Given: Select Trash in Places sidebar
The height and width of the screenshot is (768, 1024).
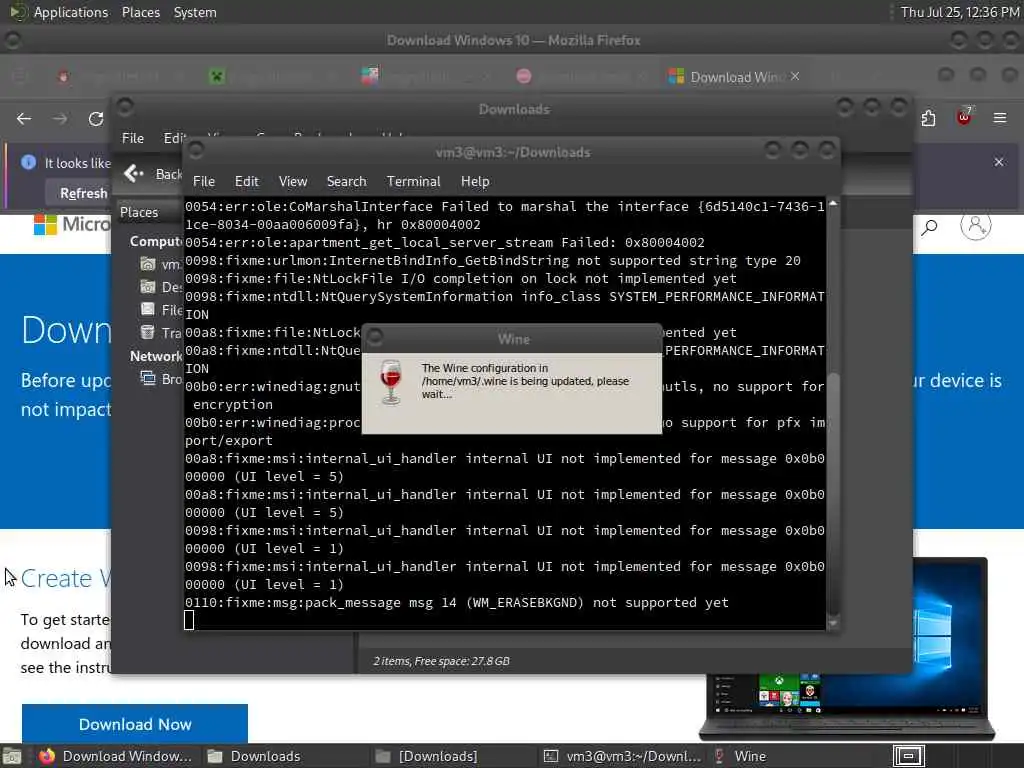Looking at the screenshot, I should pyautogui.click(x=160, y=332).
